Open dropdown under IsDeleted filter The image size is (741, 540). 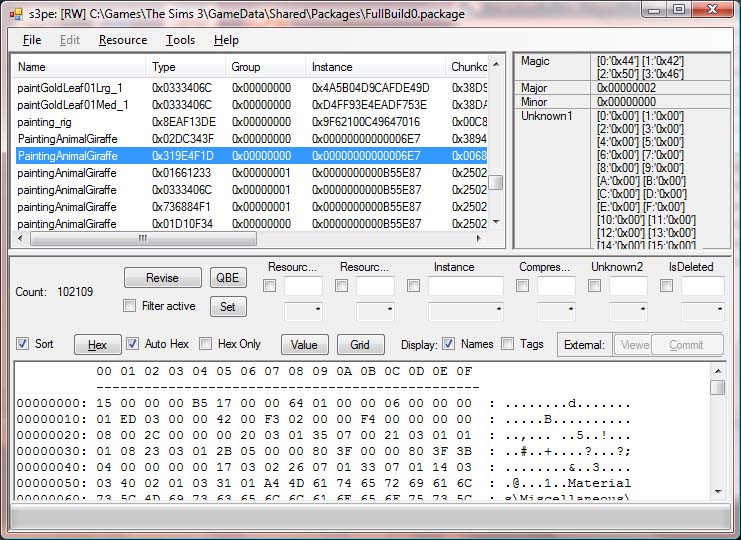pyautogui.click(x=703, y=311)
